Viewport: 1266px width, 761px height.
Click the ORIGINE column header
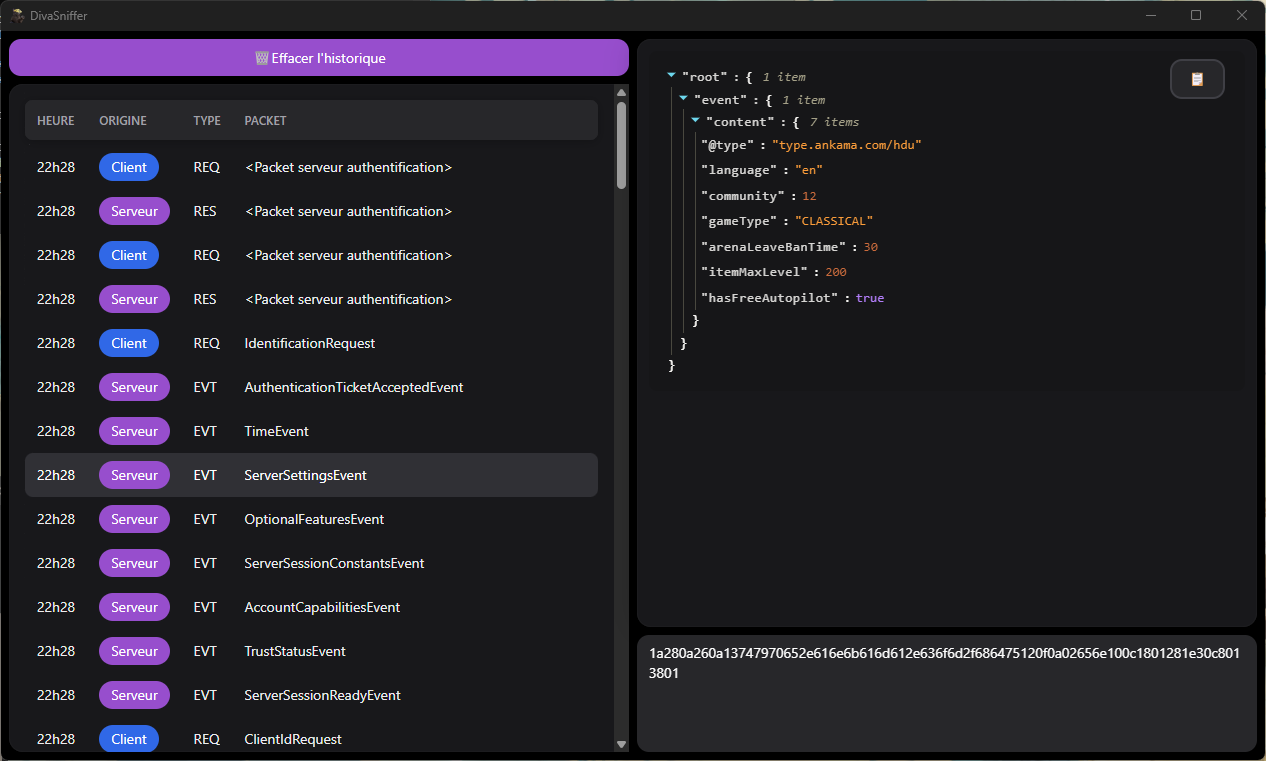click(123, 120)
